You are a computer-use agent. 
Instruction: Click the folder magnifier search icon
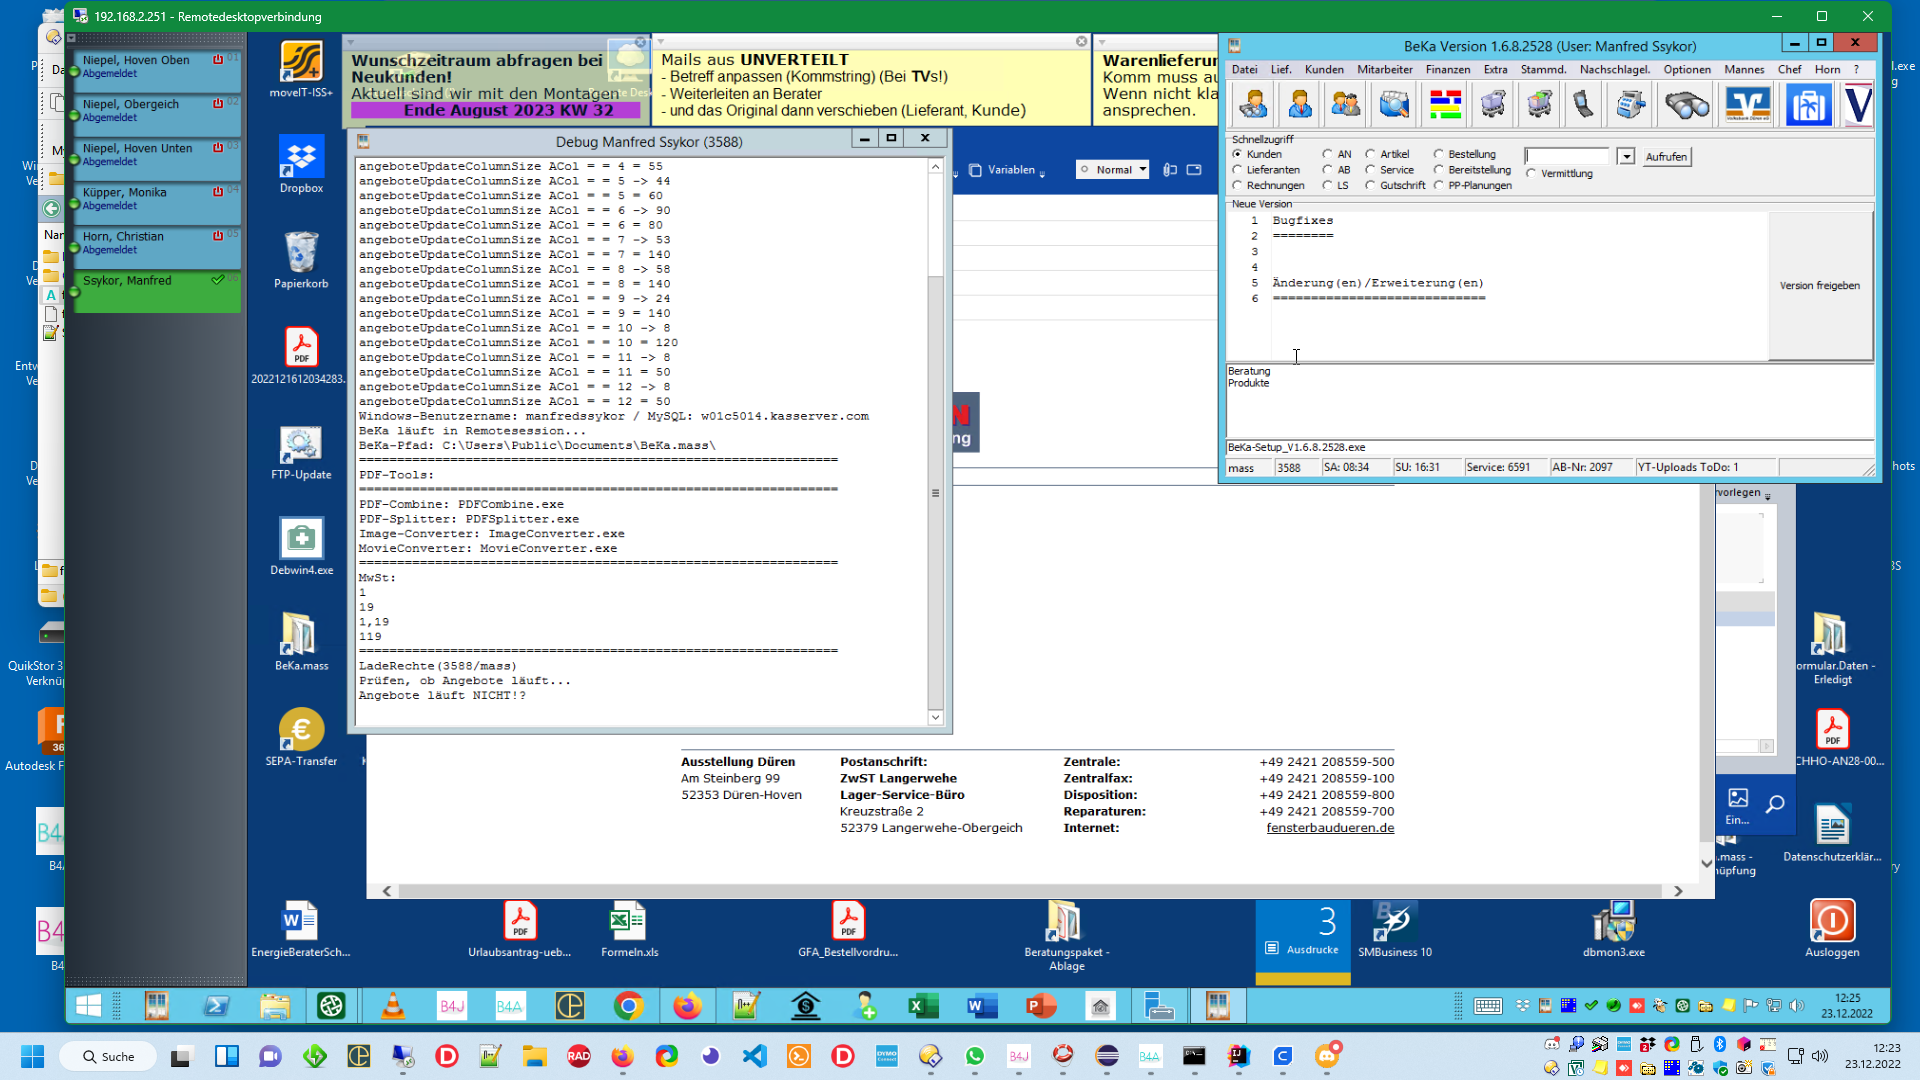click(x=1393, y=104)
